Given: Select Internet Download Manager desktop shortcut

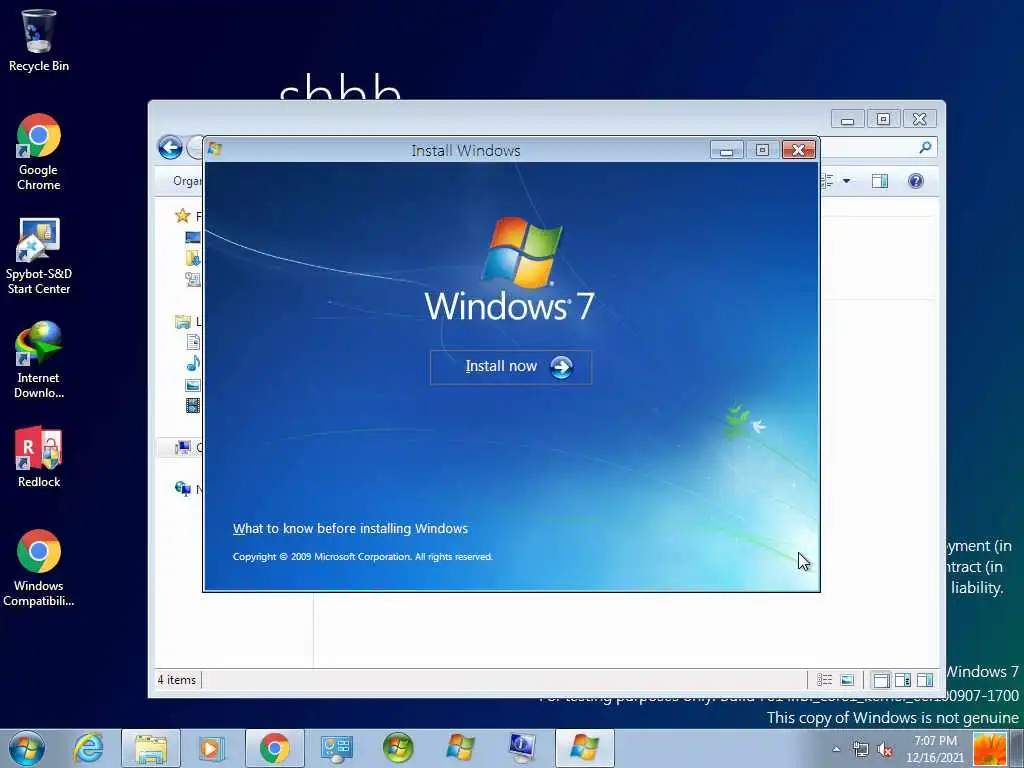Looking at the screenshot, I should (39, 359).
